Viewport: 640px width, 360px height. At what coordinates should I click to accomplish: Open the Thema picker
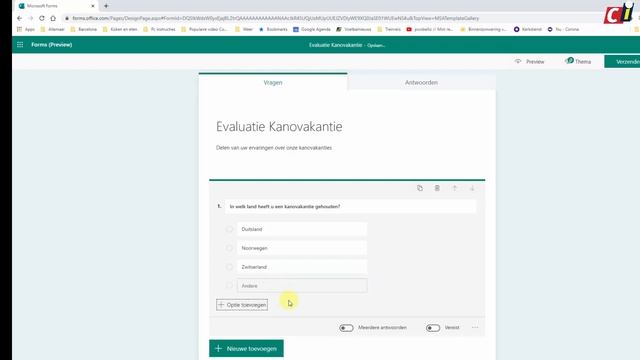point(578,62)
